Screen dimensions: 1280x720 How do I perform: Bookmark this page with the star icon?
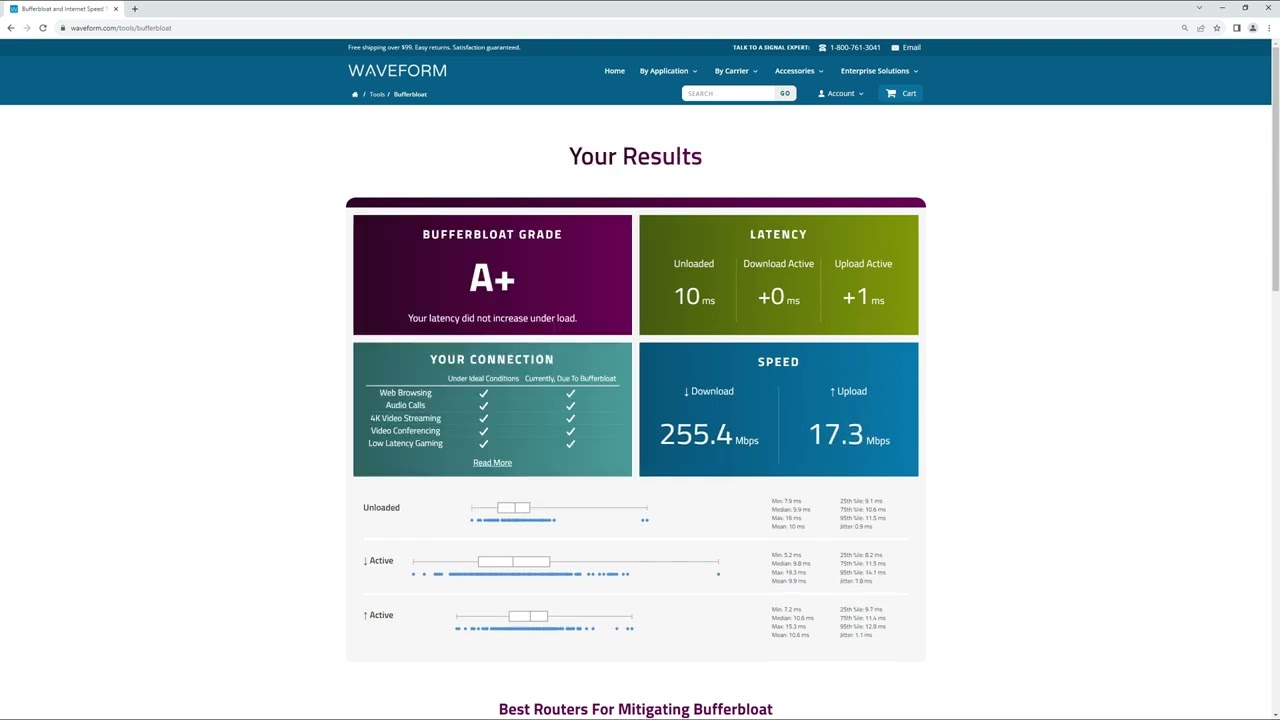1217,28
